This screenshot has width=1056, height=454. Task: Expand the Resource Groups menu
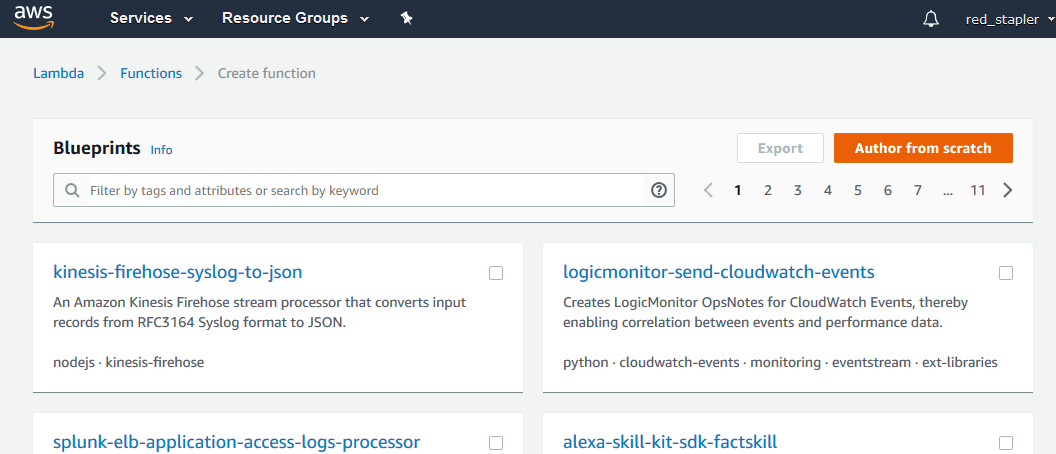296,18
